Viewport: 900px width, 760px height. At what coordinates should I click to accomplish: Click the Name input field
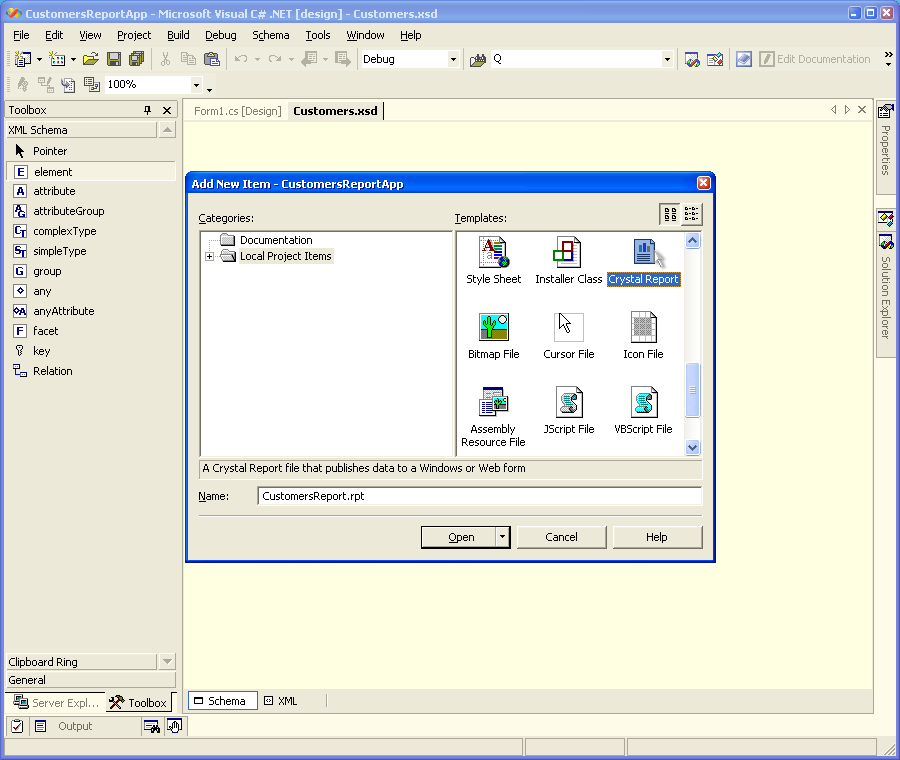coord(478,496)
